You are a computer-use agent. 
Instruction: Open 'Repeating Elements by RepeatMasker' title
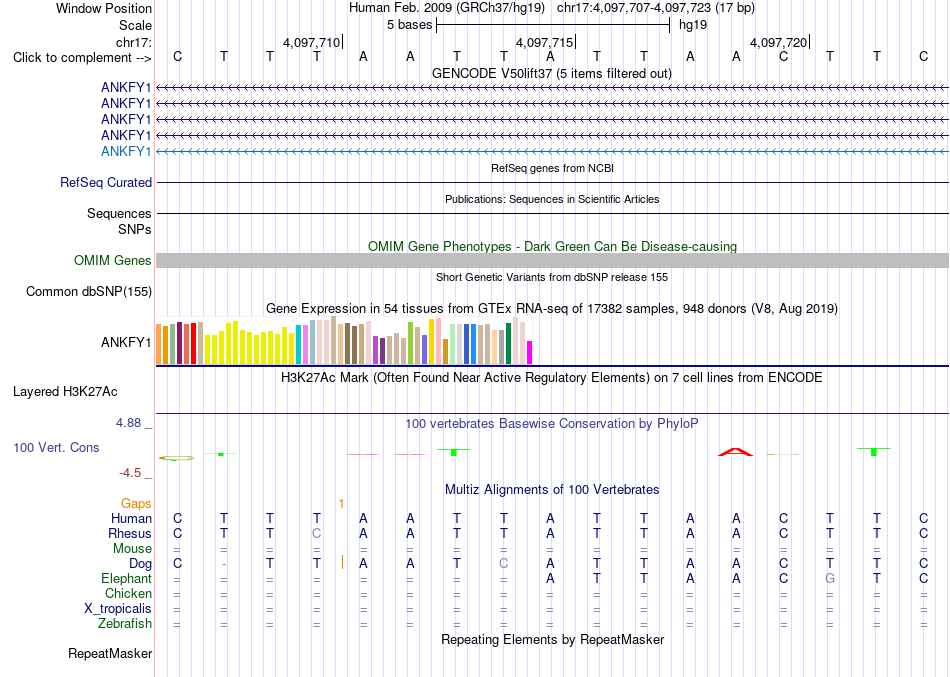[x=552, y=639]
